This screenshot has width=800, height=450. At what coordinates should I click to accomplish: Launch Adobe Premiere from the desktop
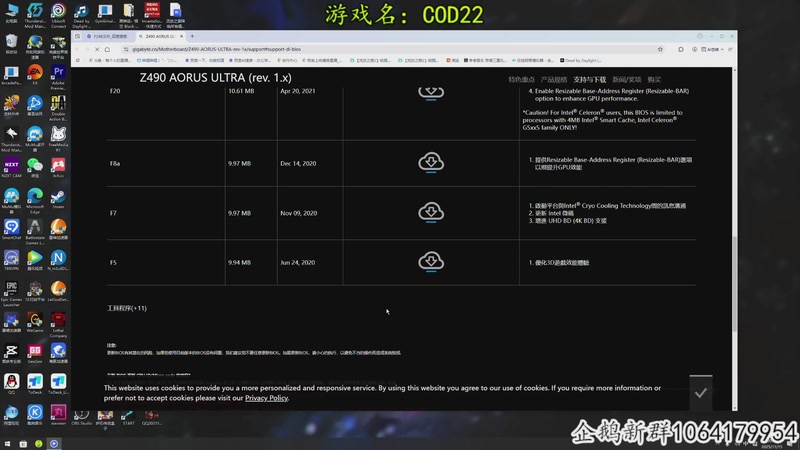(x=58, y=77)
